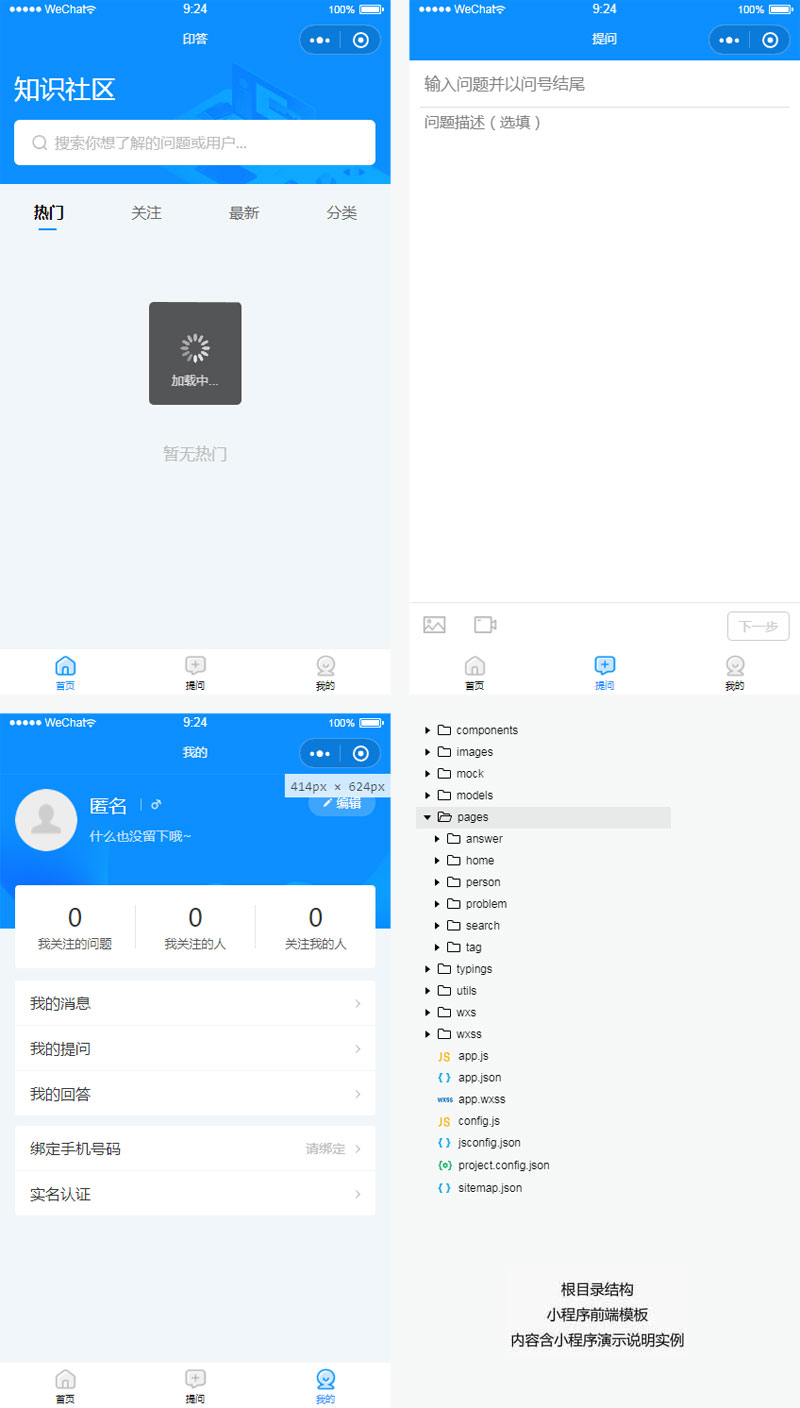
Task: Collapse the pages folder
Action: click(x=428, y=817)
